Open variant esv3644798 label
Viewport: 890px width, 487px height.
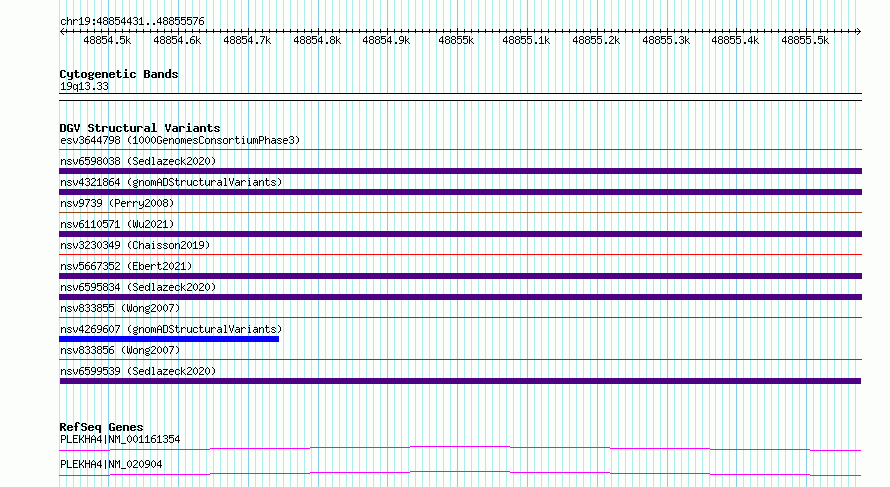[x=180, y=140]
